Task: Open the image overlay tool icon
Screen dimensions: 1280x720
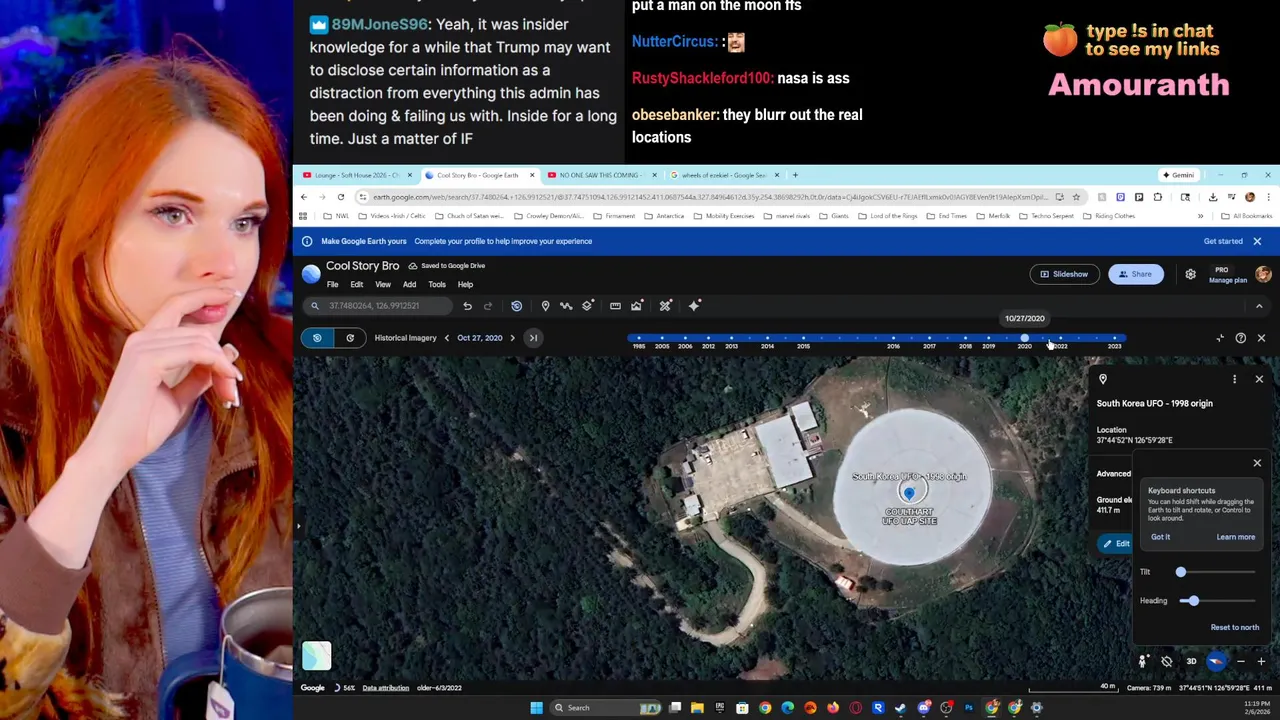Action: pos(636,306)
